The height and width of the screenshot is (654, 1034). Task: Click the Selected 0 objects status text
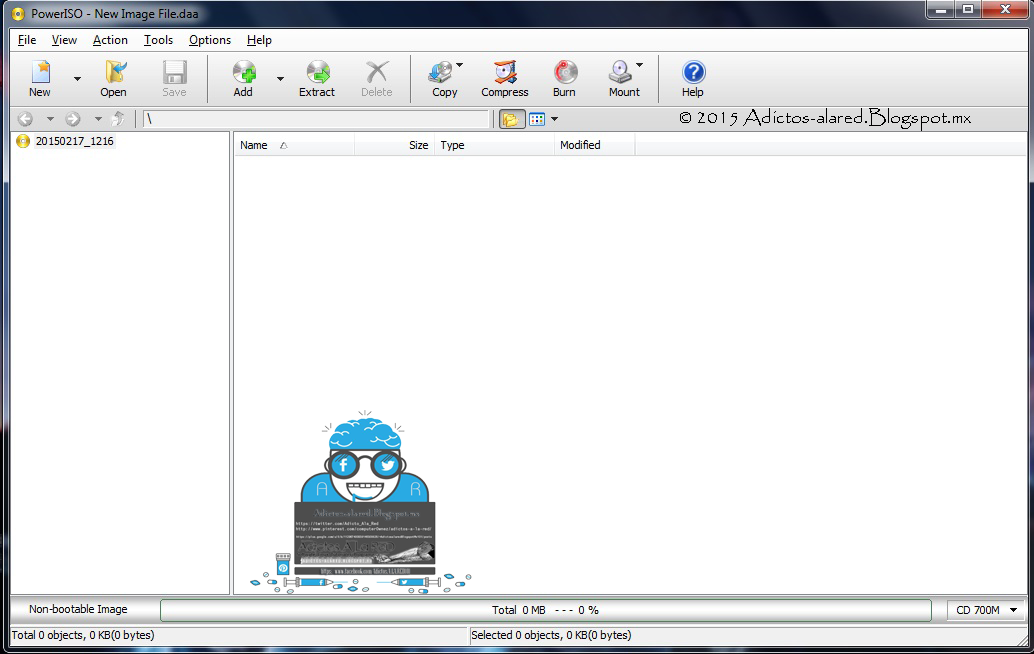[551, 636]
